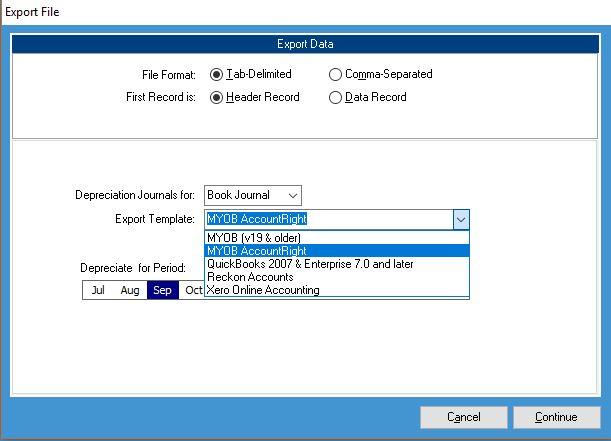Pick MYOB (v19 & older) template
Screen dimensions: 611x441
coord(337,238)
